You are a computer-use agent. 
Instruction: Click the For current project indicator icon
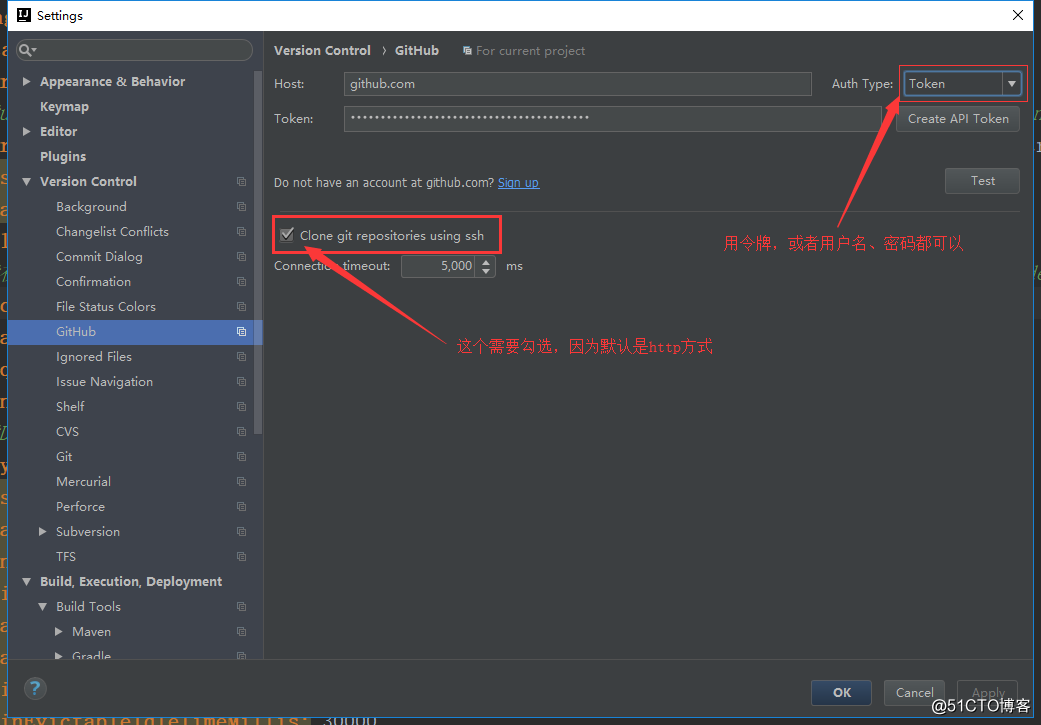tap(467, 51)
